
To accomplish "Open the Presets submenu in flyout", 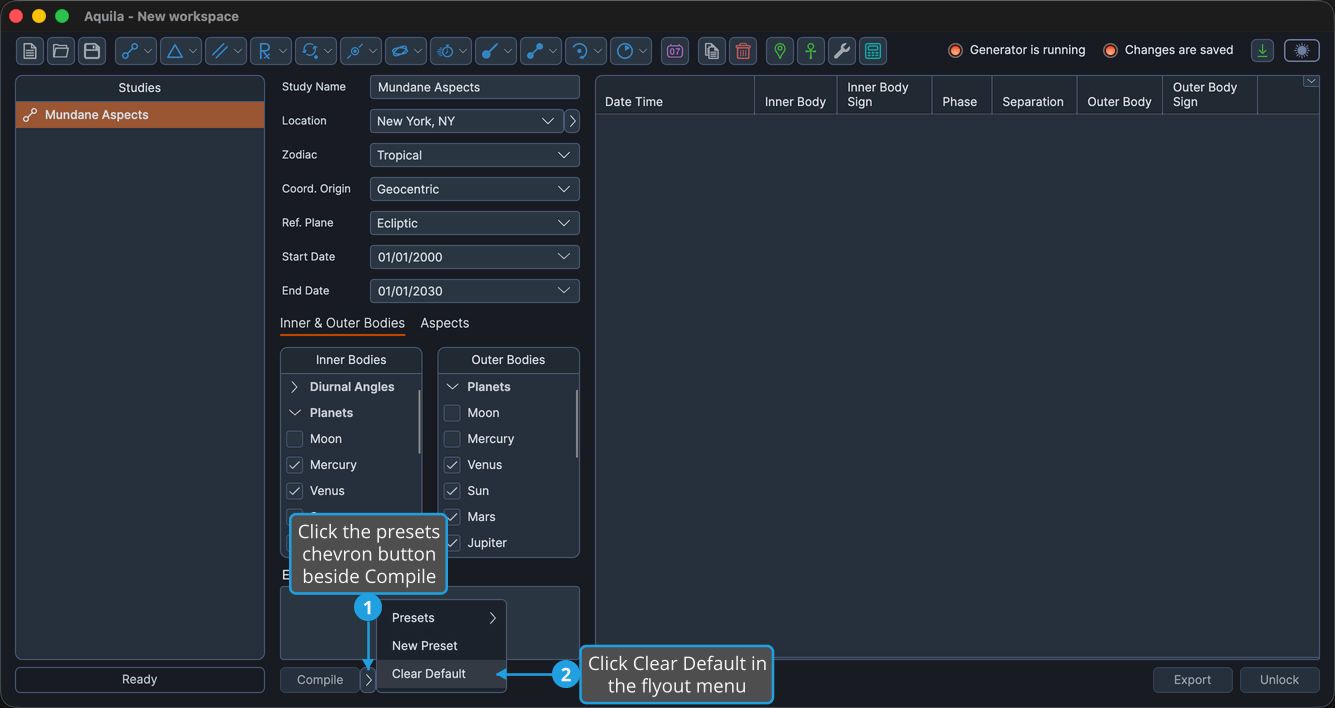I will (x=441, y=618).
